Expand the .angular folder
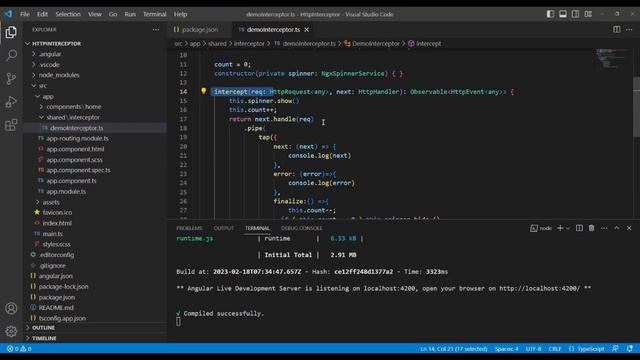The width and height of the screenshot is (640, 360). tap(50, 54)
